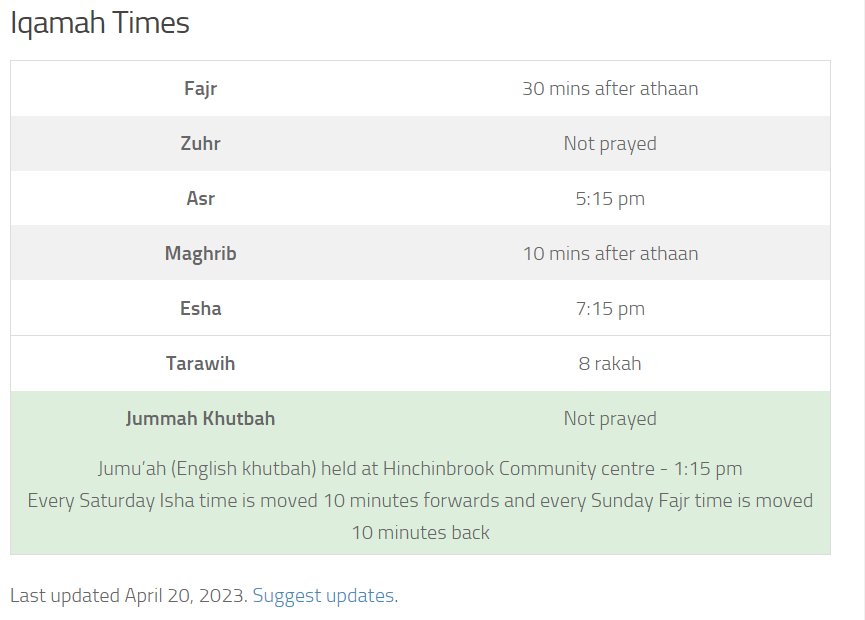
Task: Select the Tarawih row label
Action: point(200,363)
